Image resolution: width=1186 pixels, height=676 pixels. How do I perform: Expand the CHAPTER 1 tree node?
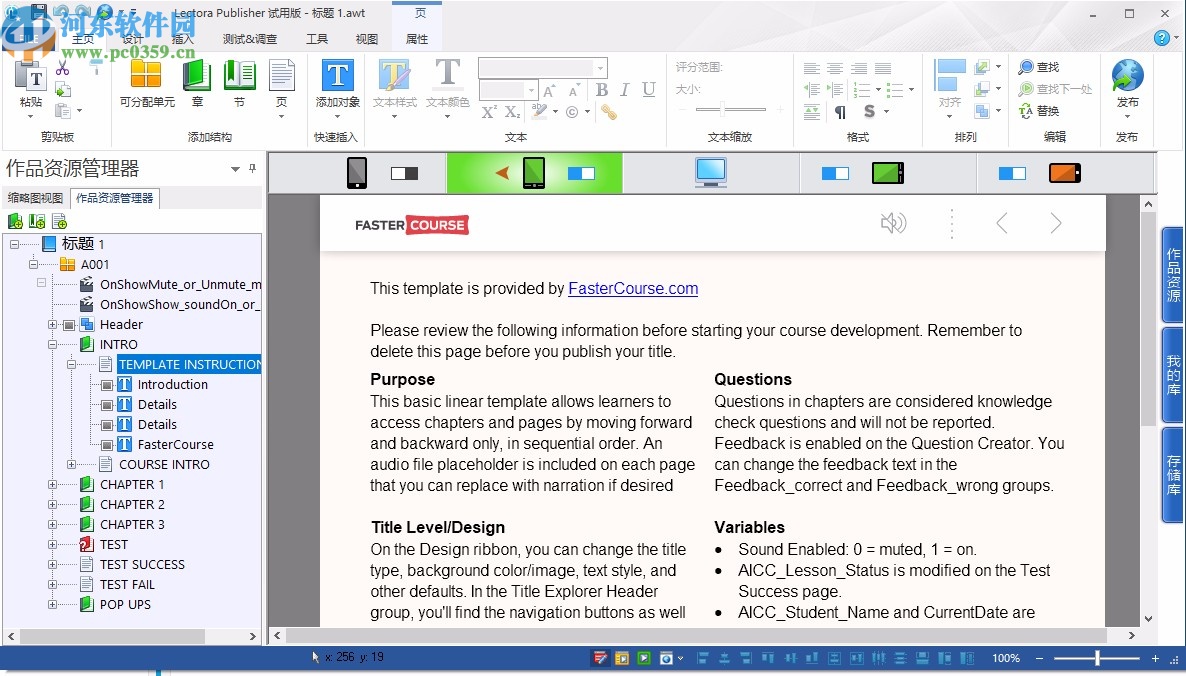pyautogui.click(x=52, y=485)
